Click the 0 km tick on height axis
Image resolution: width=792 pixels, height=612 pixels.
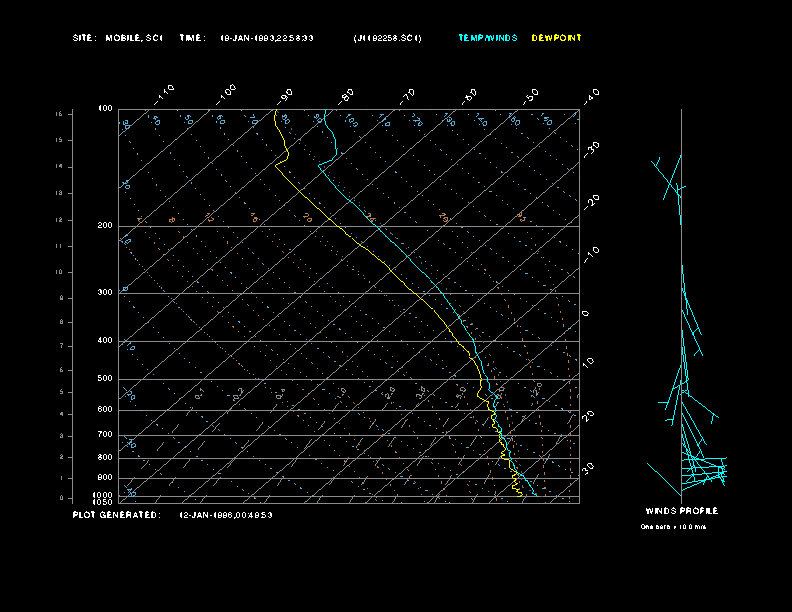pyautogui.click(x=62, y=498)
